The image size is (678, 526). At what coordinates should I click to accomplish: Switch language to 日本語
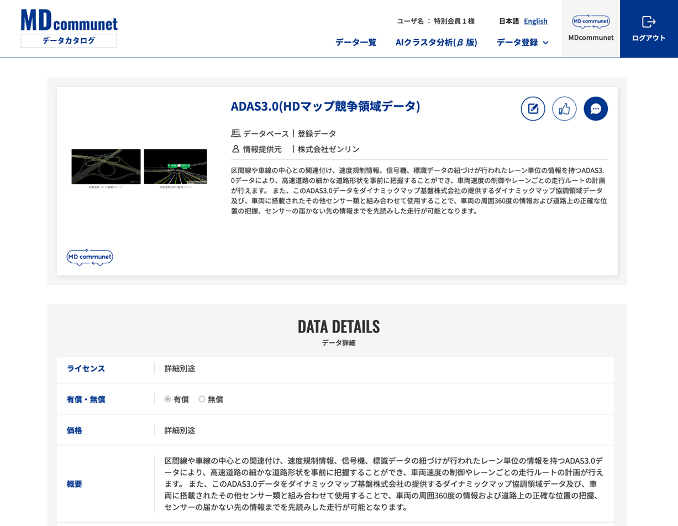[509, 21]
